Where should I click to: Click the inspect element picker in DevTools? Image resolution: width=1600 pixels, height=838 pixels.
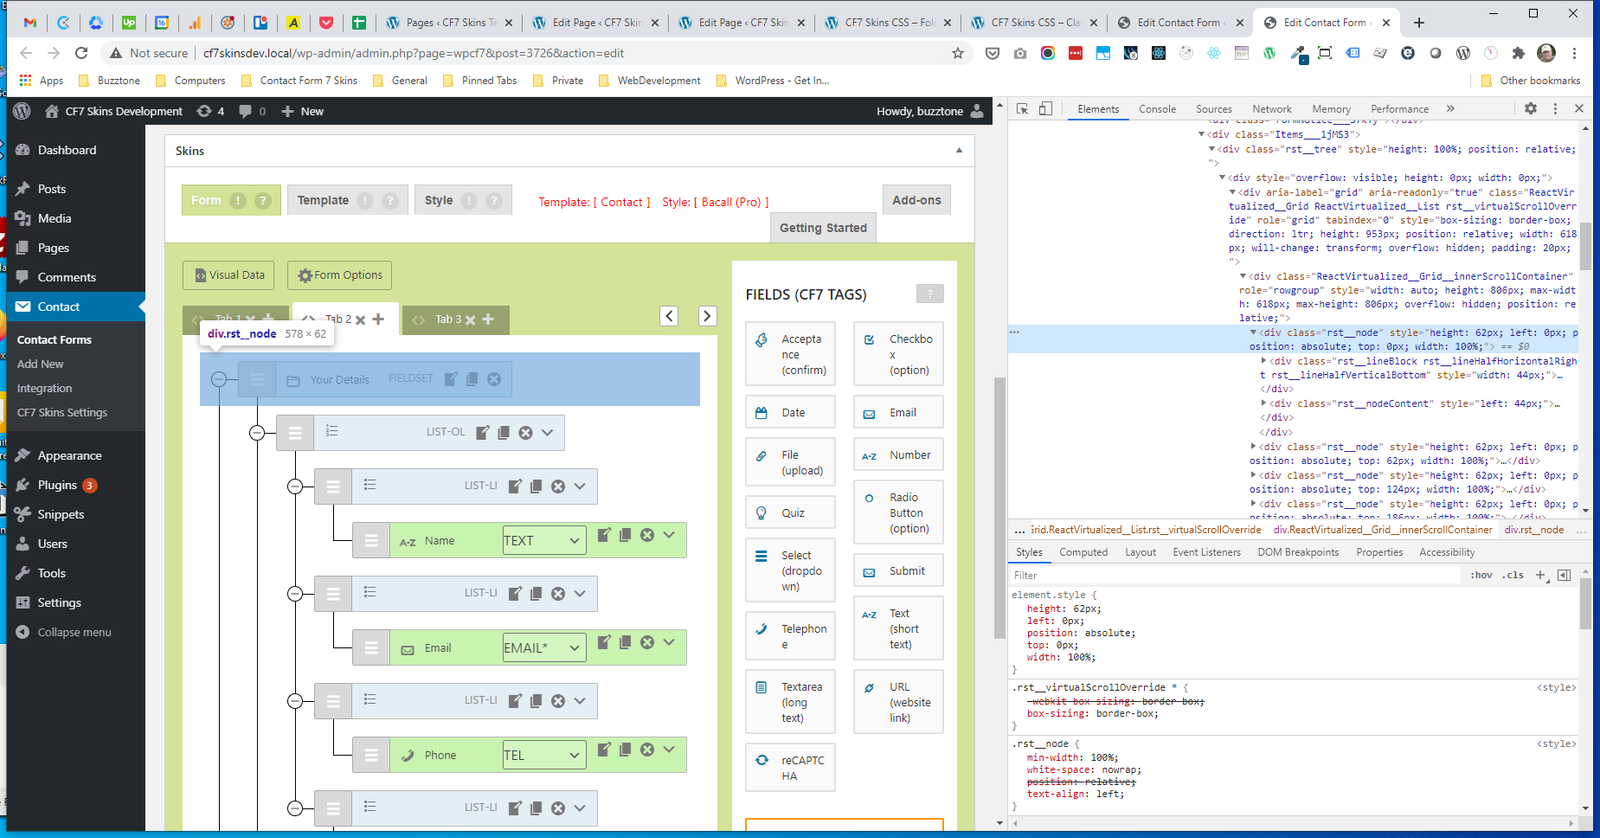click(x=1023, y=109)
